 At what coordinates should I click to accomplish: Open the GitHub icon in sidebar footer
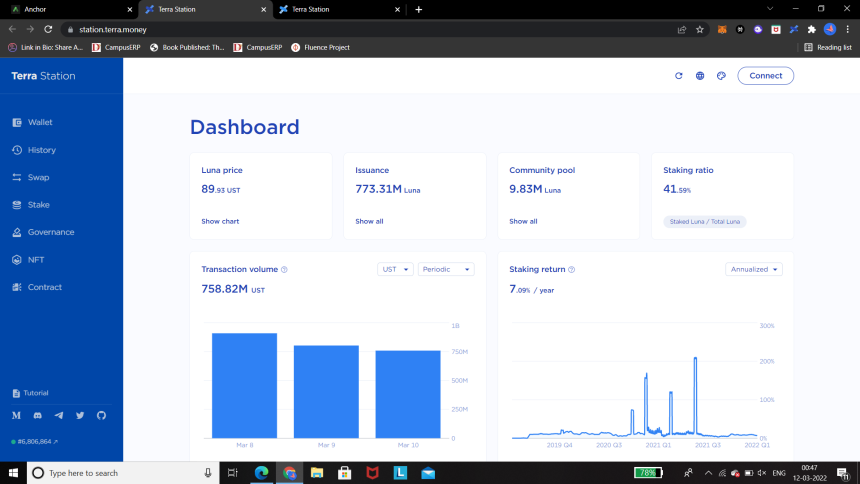pyautogui.click(x=101, y=415)
